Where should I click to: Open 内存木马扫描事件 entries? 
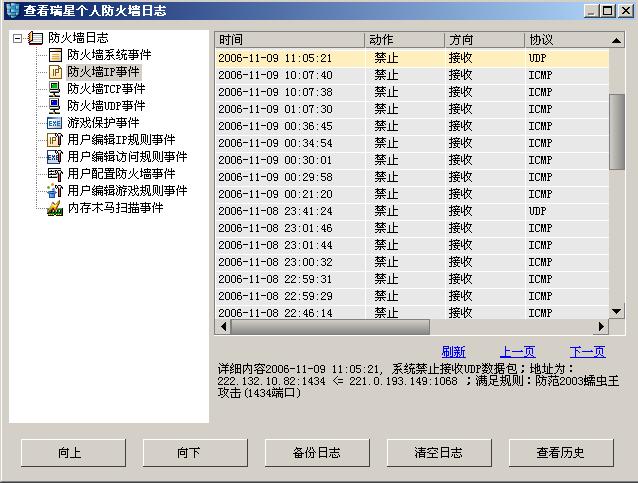coord(116,208)
